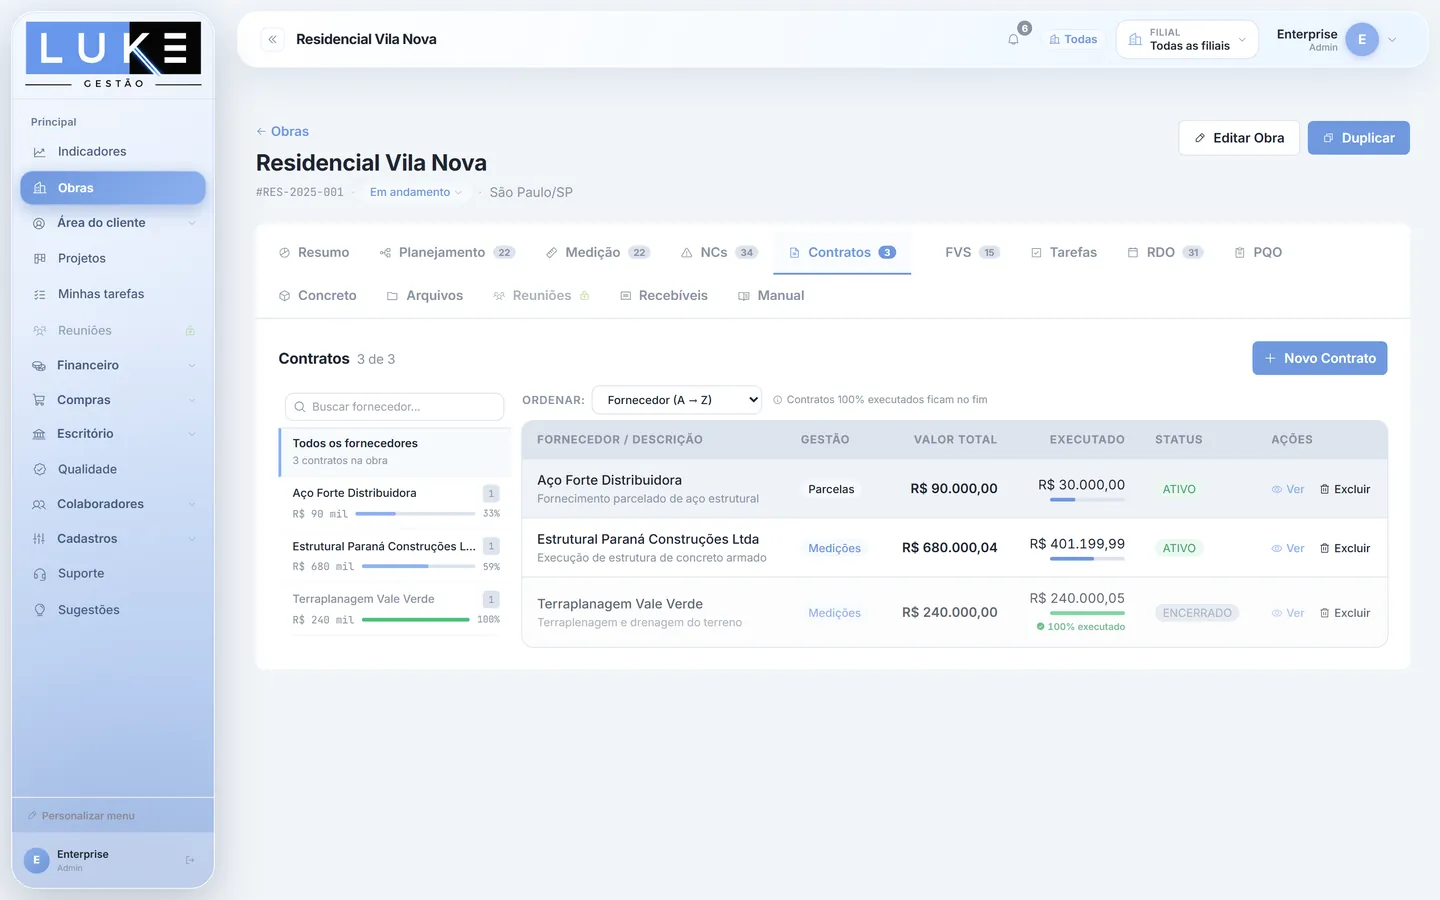
Task: Go back via the Obras breadcrumb link
Action: [282, 131]
